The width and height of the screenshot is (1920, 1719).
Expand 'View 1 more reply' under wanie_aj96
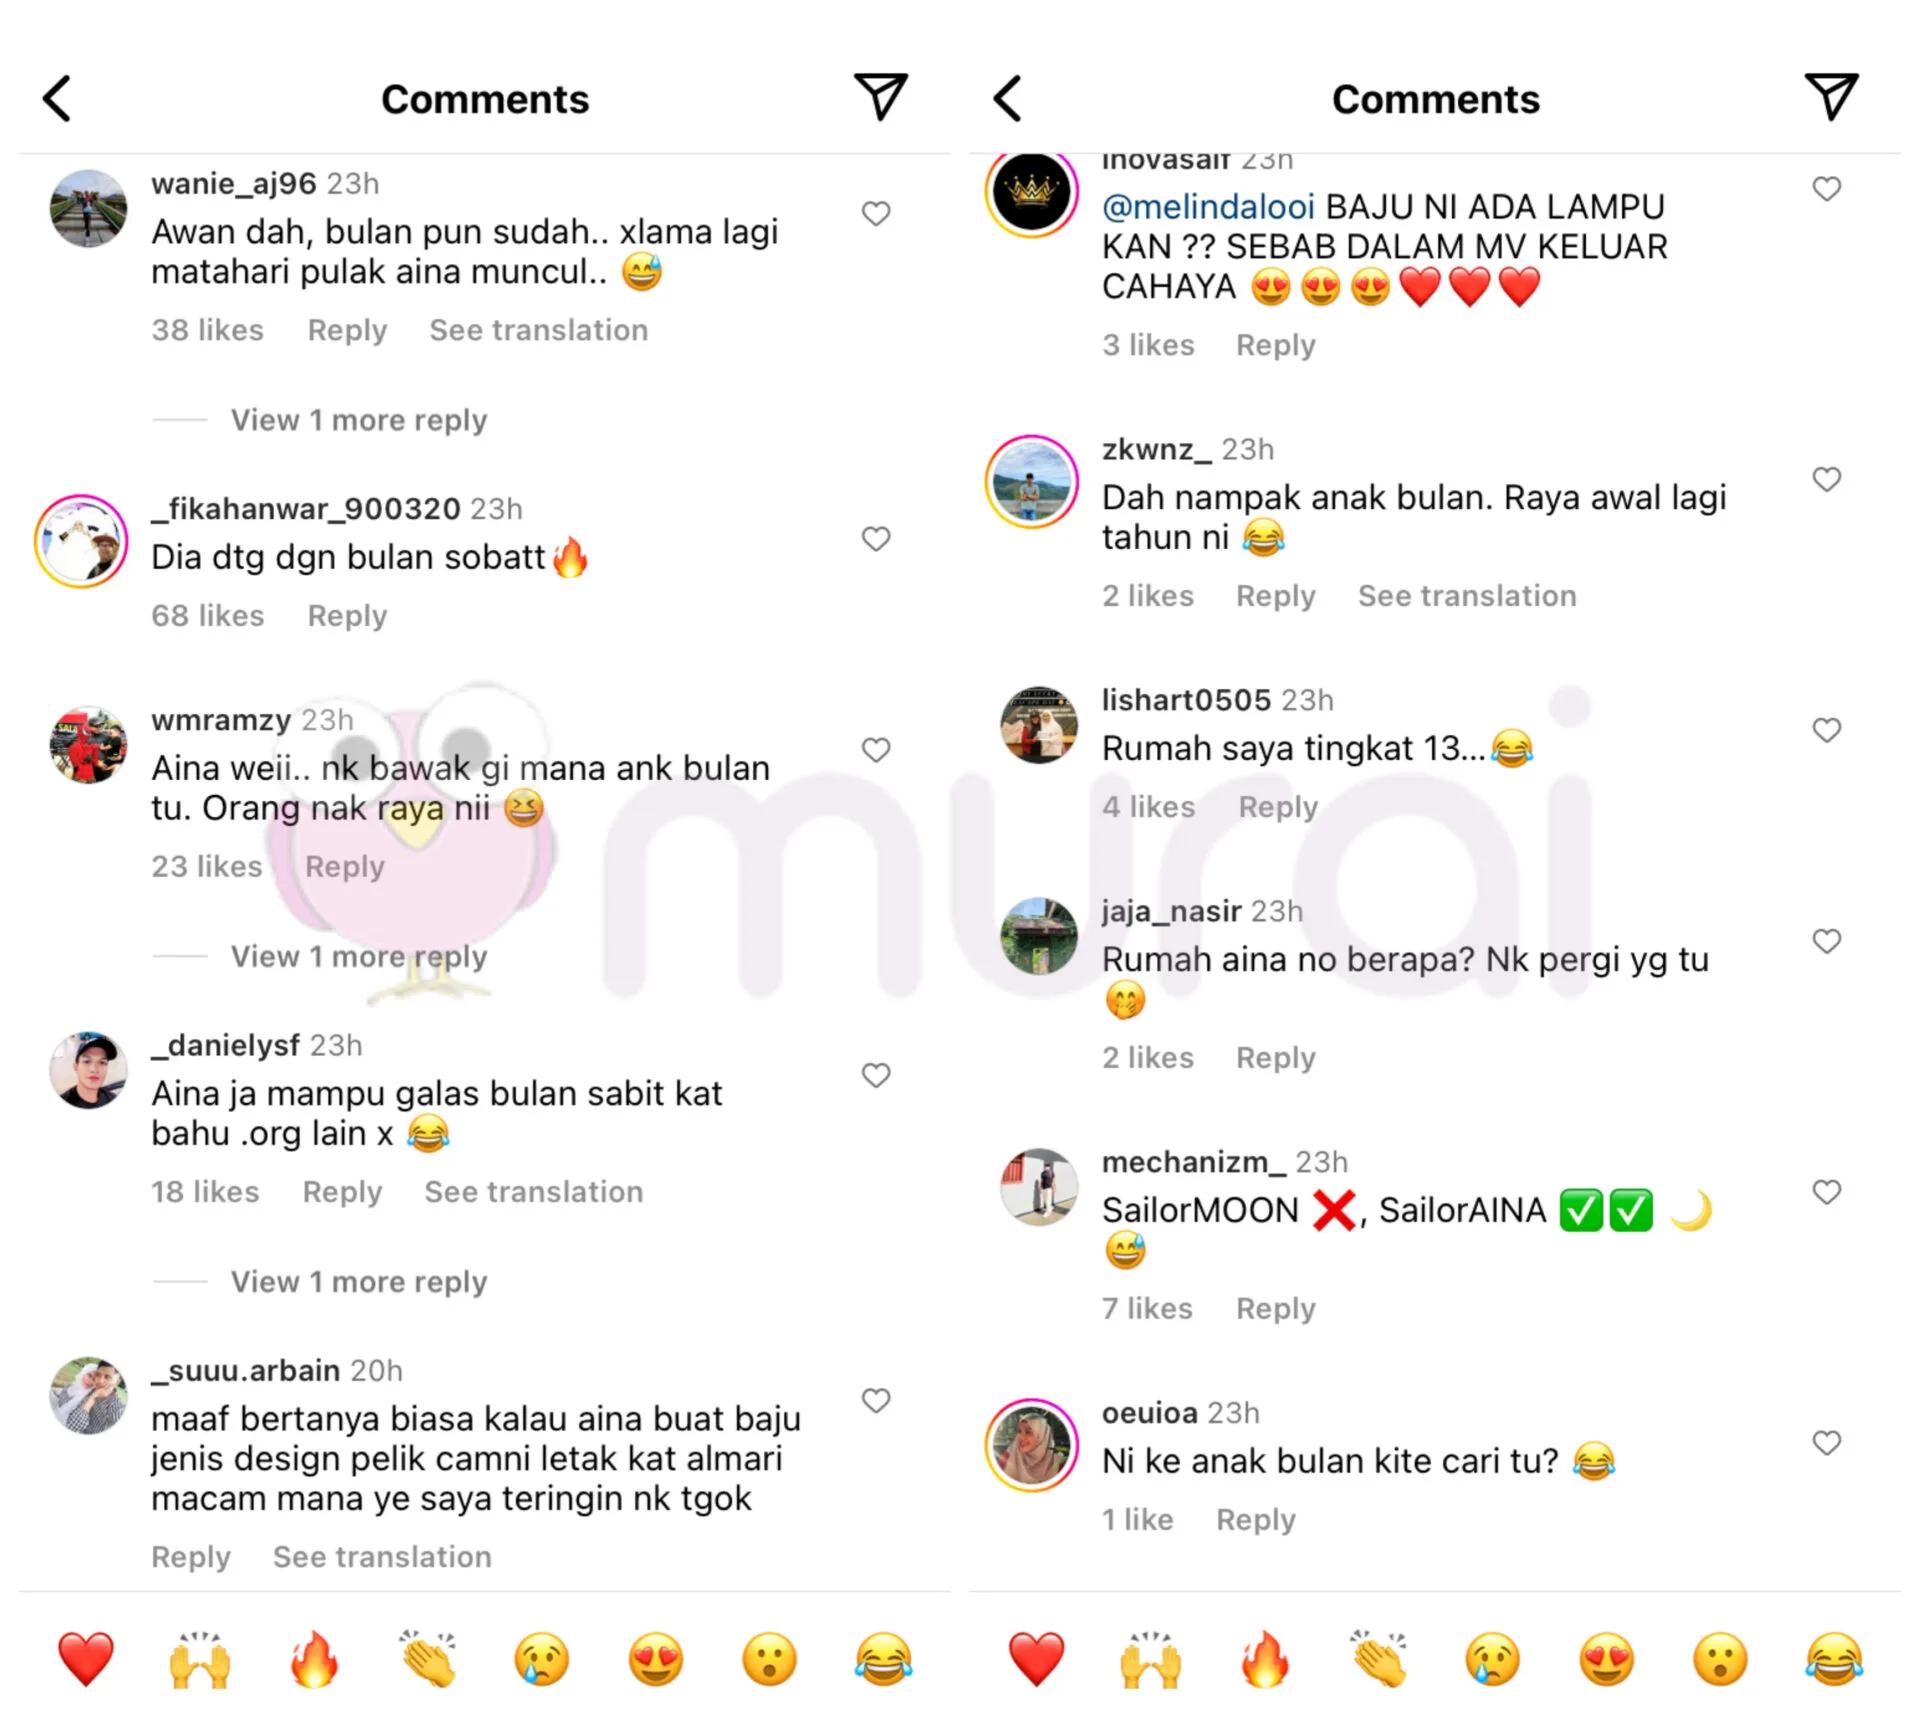click(x=359, y=420)
